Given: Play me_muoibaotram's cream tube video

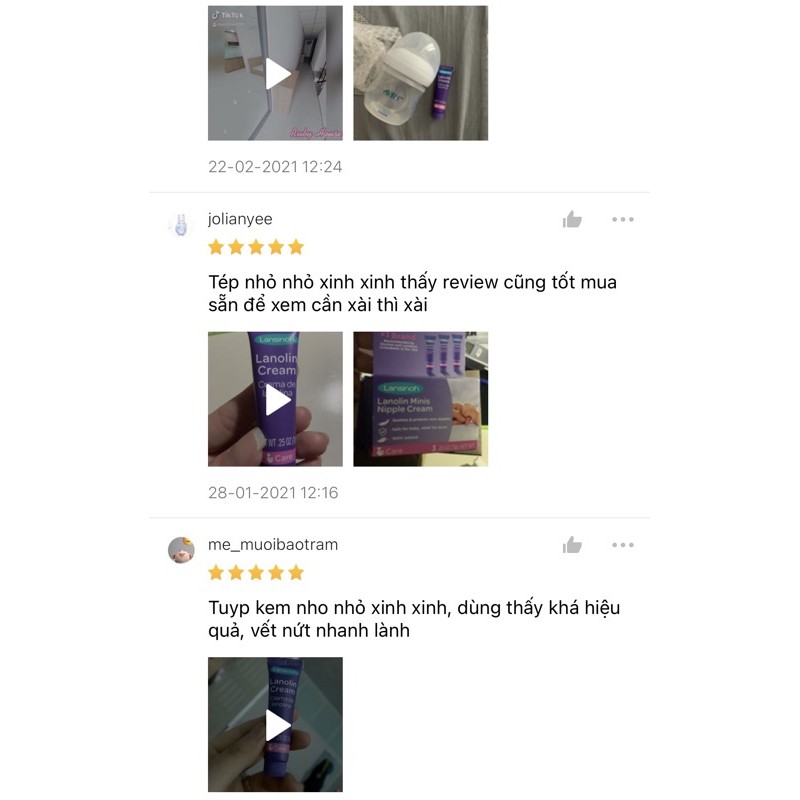Looking at the screenshot, I should click(x=275, y=724).
